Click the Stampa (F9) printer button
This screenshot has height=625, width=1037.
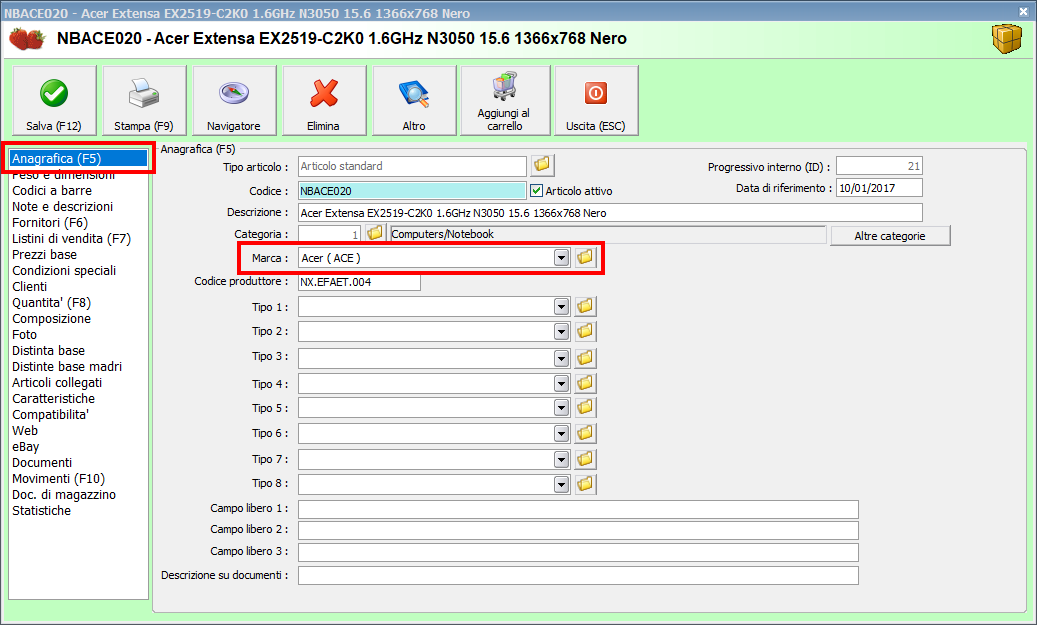click(144, 101)
